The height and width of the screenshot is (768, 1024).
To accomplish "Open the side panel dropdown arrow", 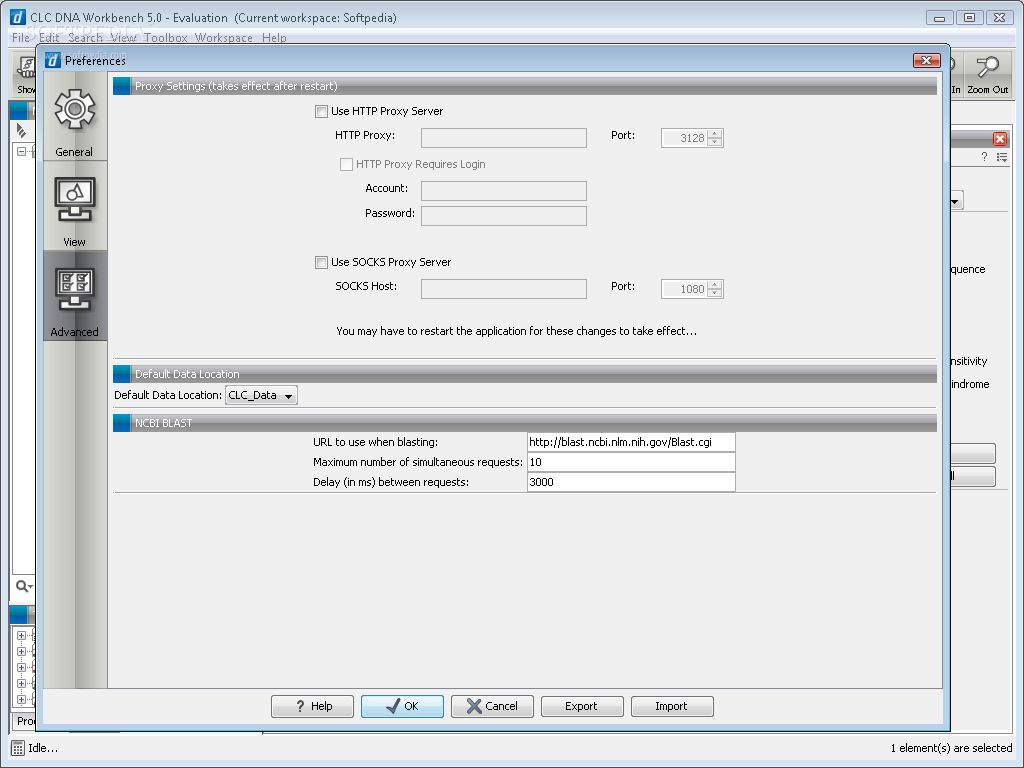I will (x=955, y=200).
